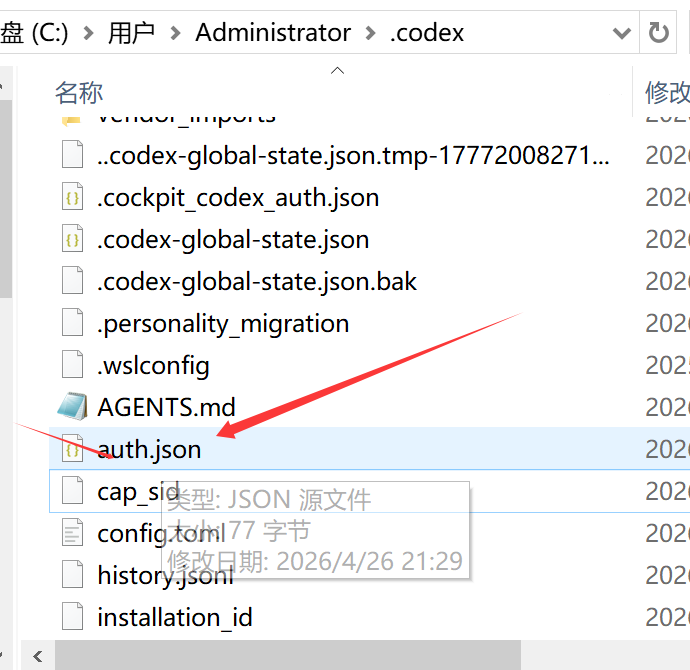Expand the chevron after the C: drive breadcrumb
This screenshot has width=690, height=670.
[88, 33]
